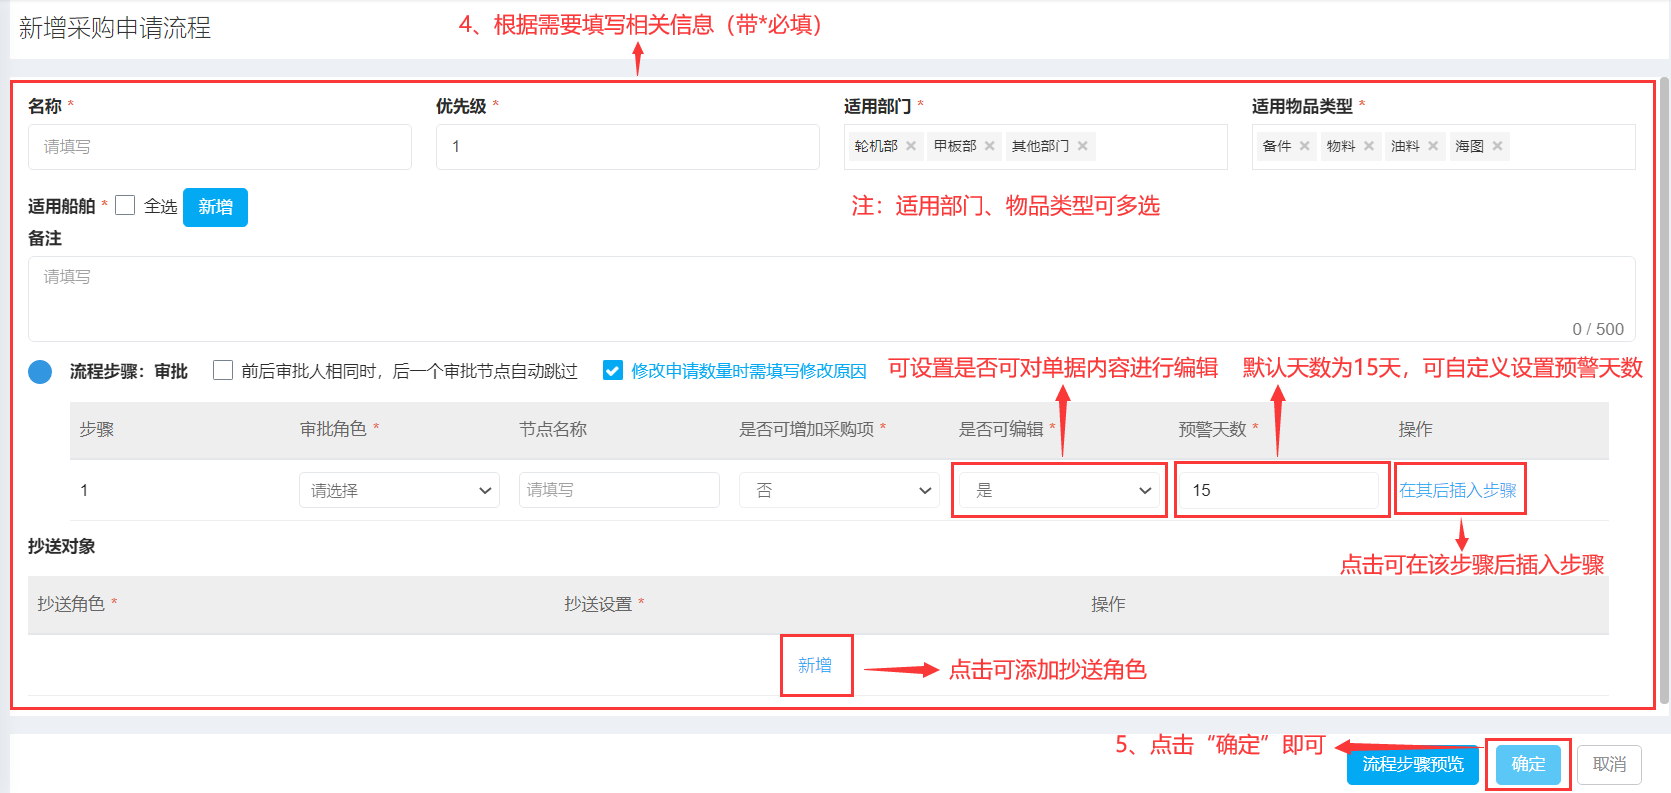The image size is (1671, 793).
Task: Click the 确定 button
Action: point(1528,764)
